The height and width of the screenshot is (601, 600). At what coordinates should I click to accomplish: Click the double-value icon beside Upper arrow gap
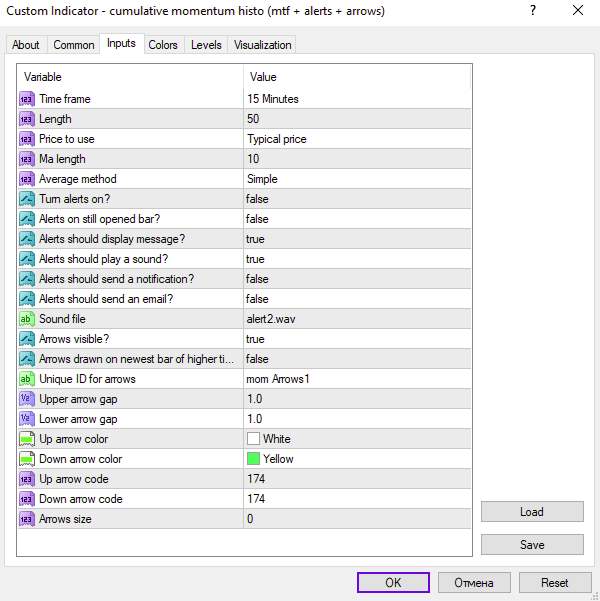coord(27,399)
